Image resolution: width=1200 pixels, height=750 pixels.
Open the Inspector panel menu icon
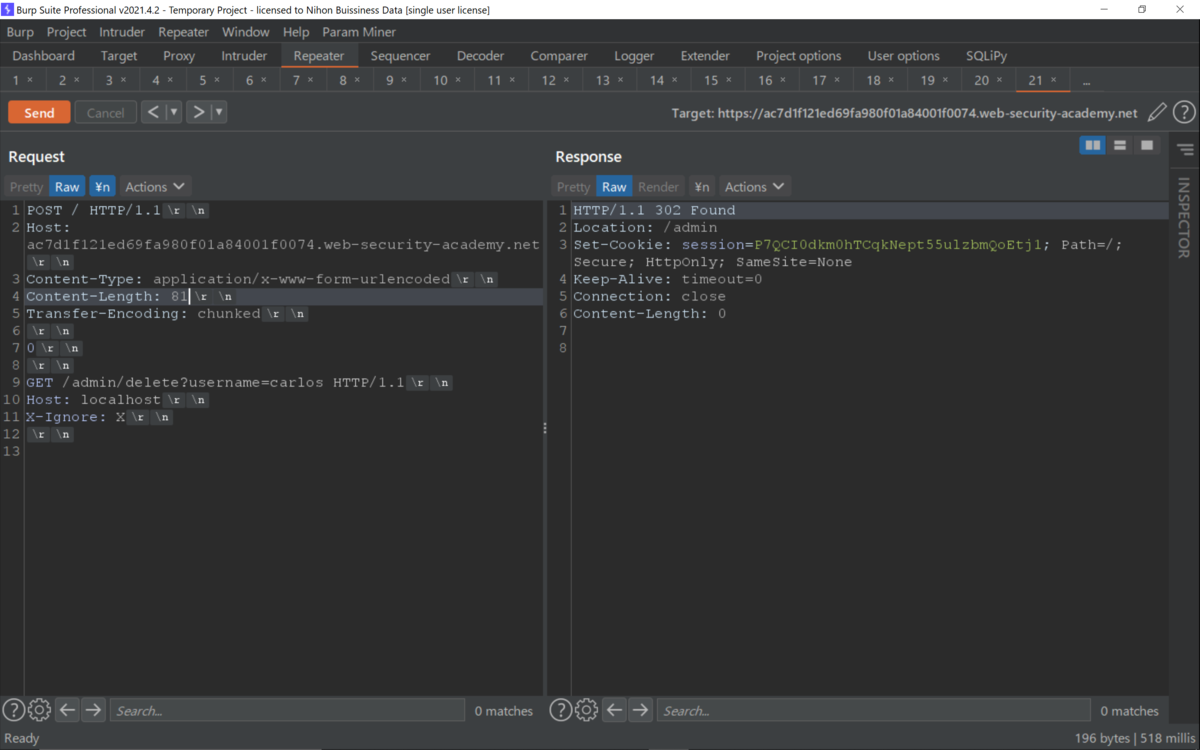(1185, 150)
